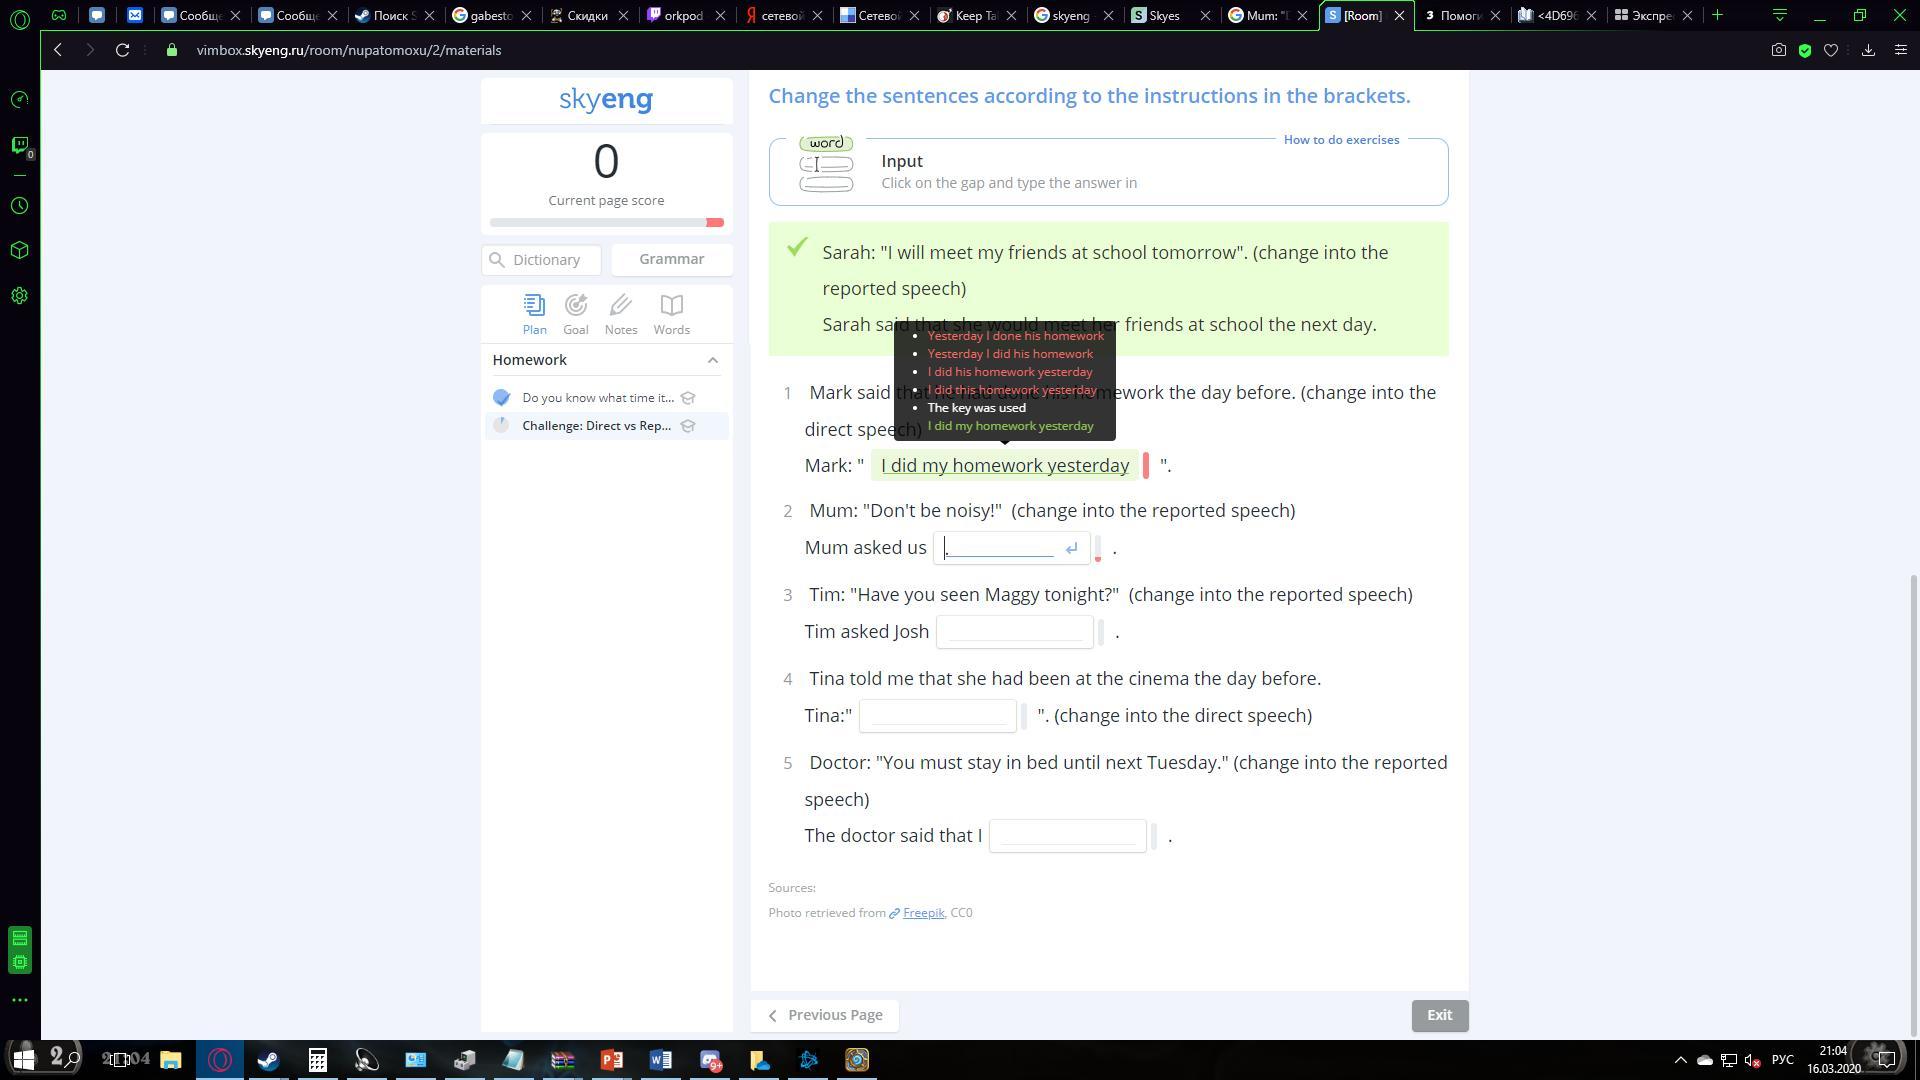Select 'Do you know what time it...' lesson
Screen dimensions: 1920x1080
click(597, 398)
